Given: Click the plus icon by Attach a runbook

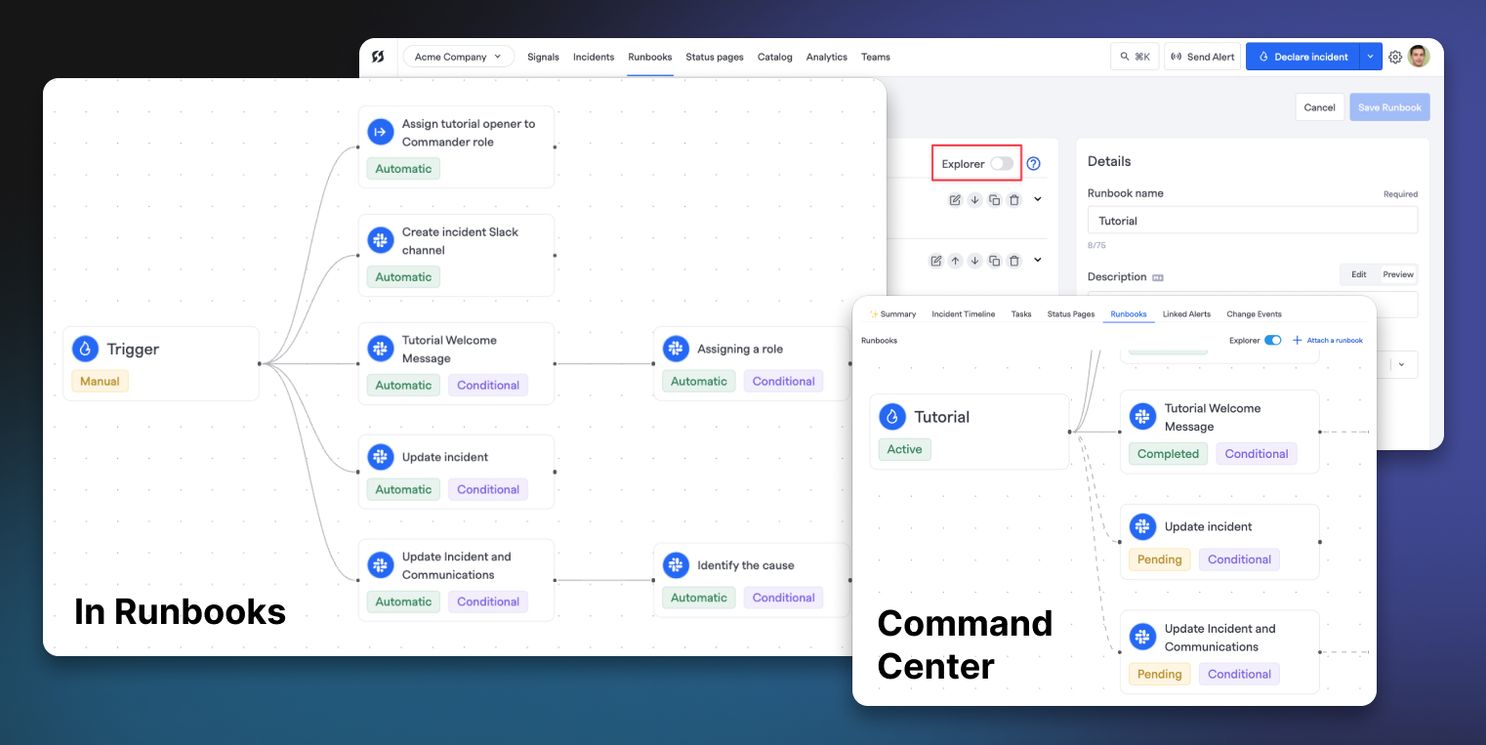Looking at the screenshot, I should (1297, 340).
